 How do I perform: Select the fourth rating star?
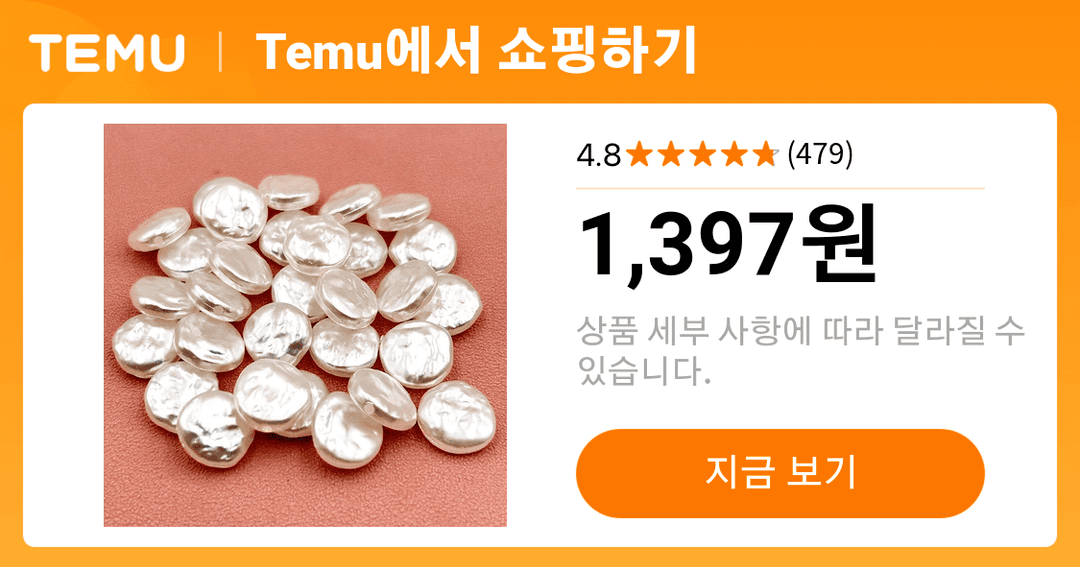point(734,154)
